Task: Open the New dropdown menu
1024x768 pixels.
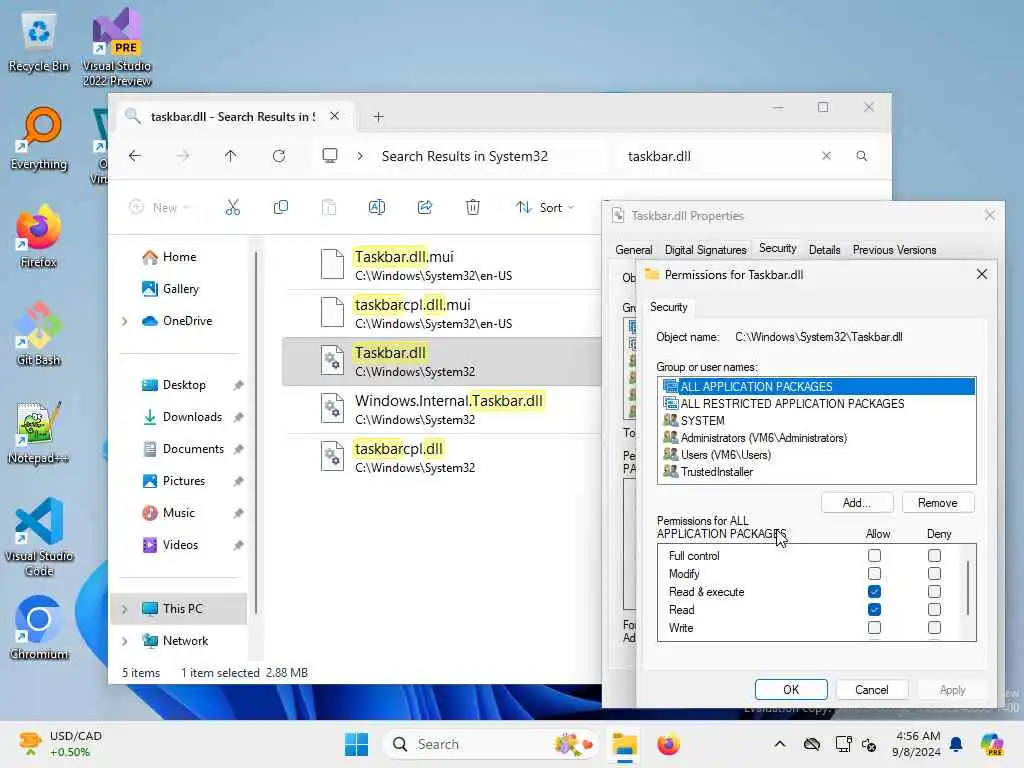Action: tap(159, 208)
